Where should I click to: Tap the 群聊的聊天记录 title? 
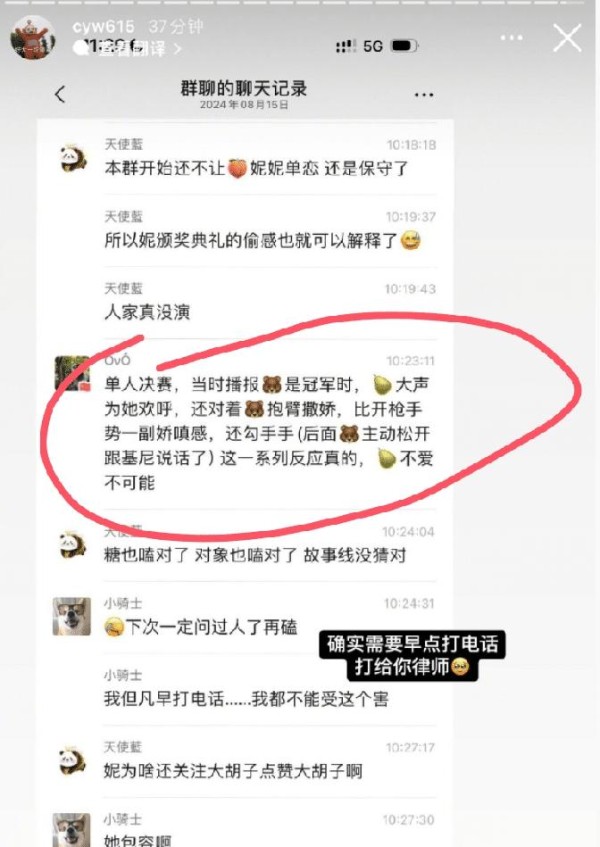(244, 88)
